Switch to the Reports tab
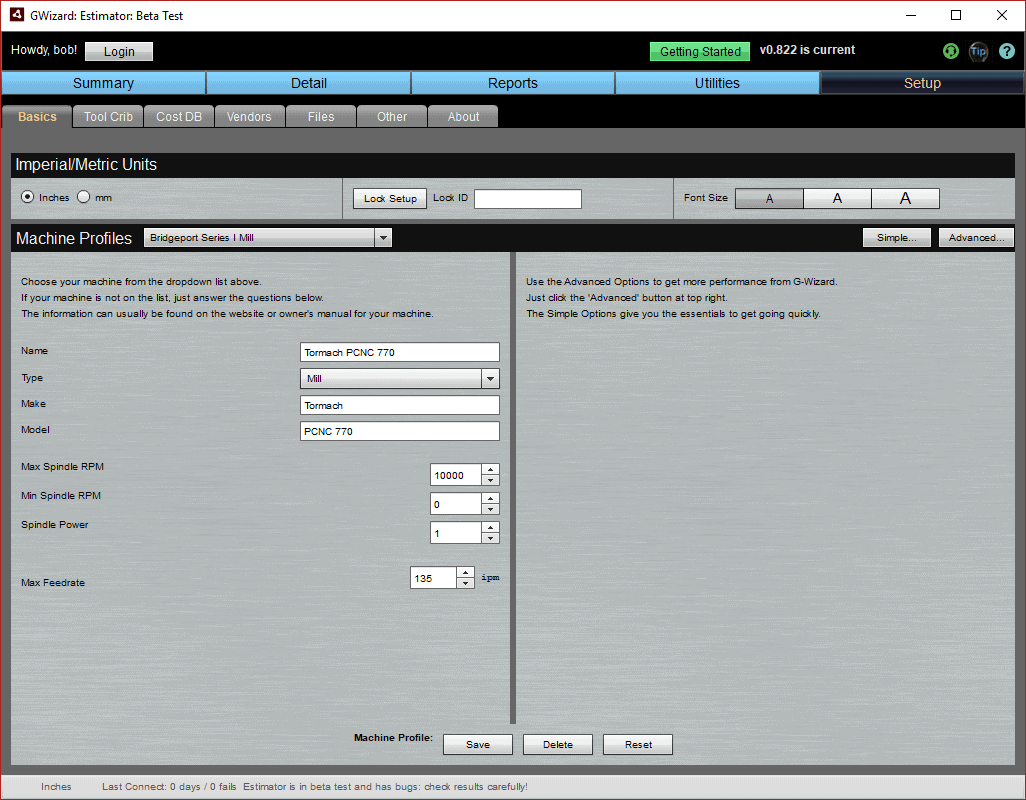The image size is (1026, 800). [x=513, y=83]
